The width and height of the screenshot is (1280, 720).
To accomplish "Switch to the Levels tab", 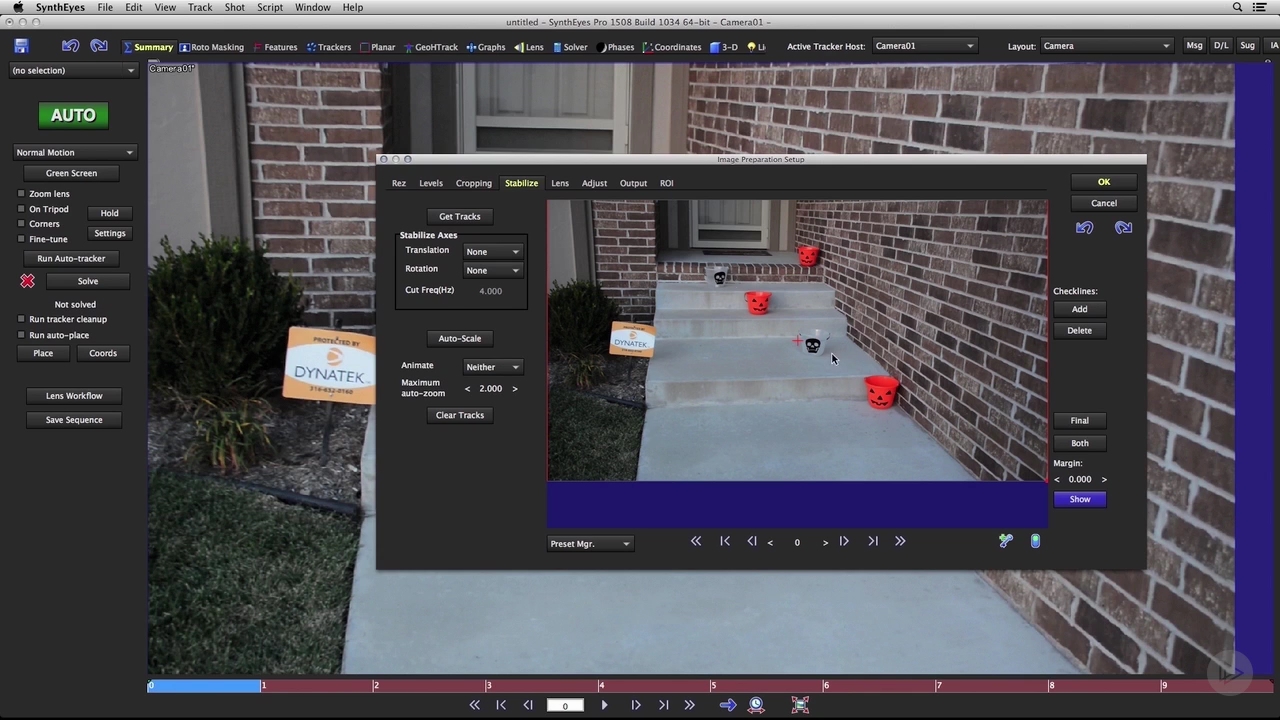I will [431, 184].
